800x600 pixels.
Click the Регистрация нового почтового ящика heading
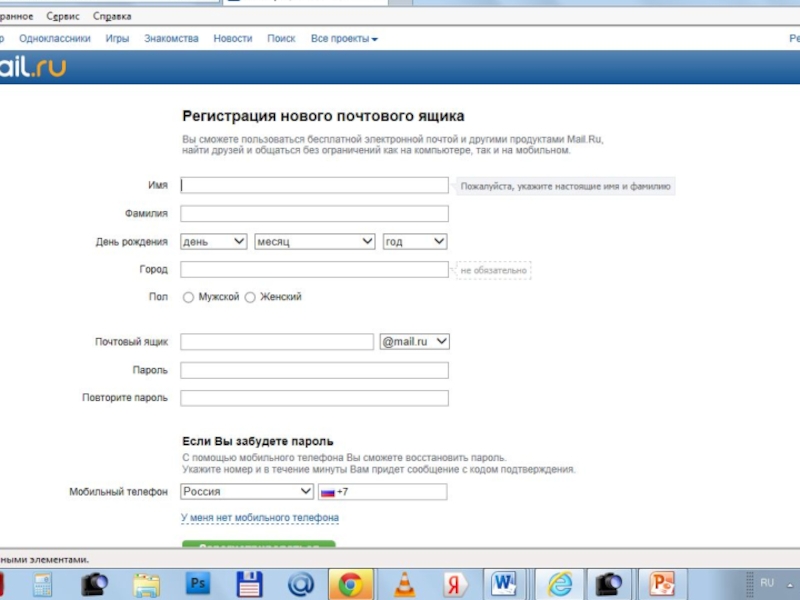tap(323, 116)
